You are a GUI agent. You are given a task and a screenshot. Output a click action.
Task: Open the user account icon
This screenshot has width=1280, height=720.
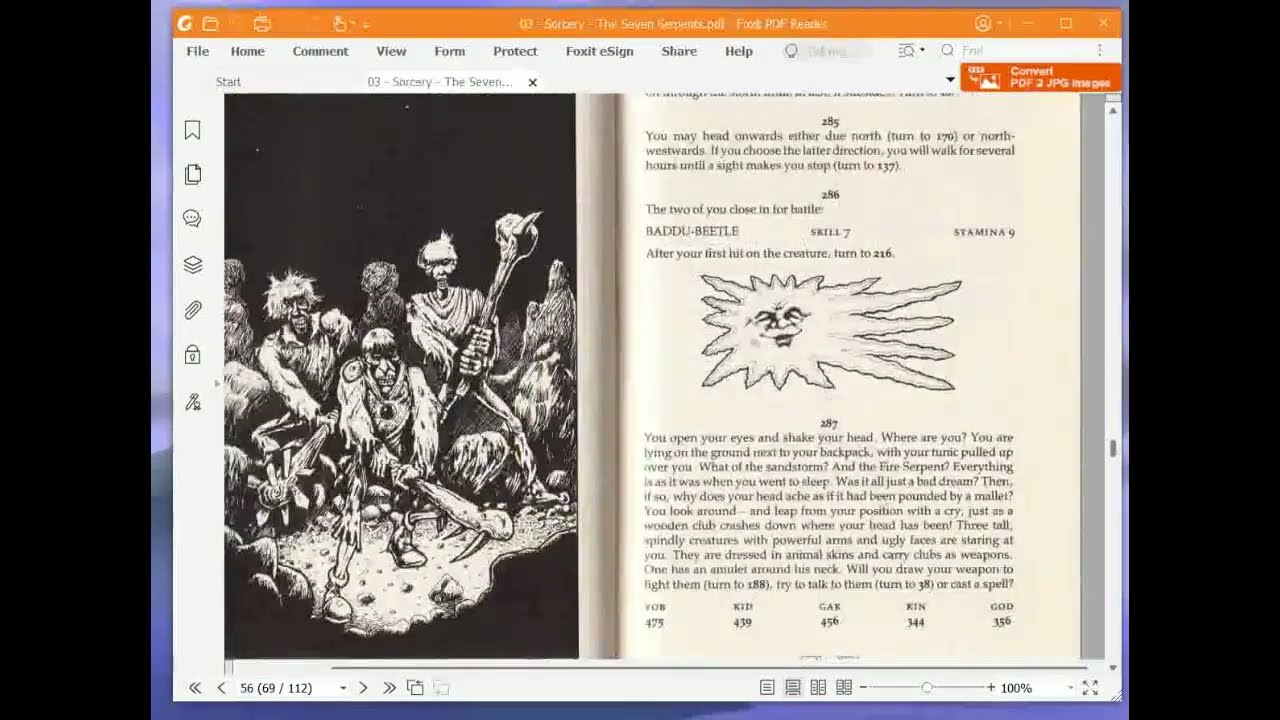coord(983,23)
